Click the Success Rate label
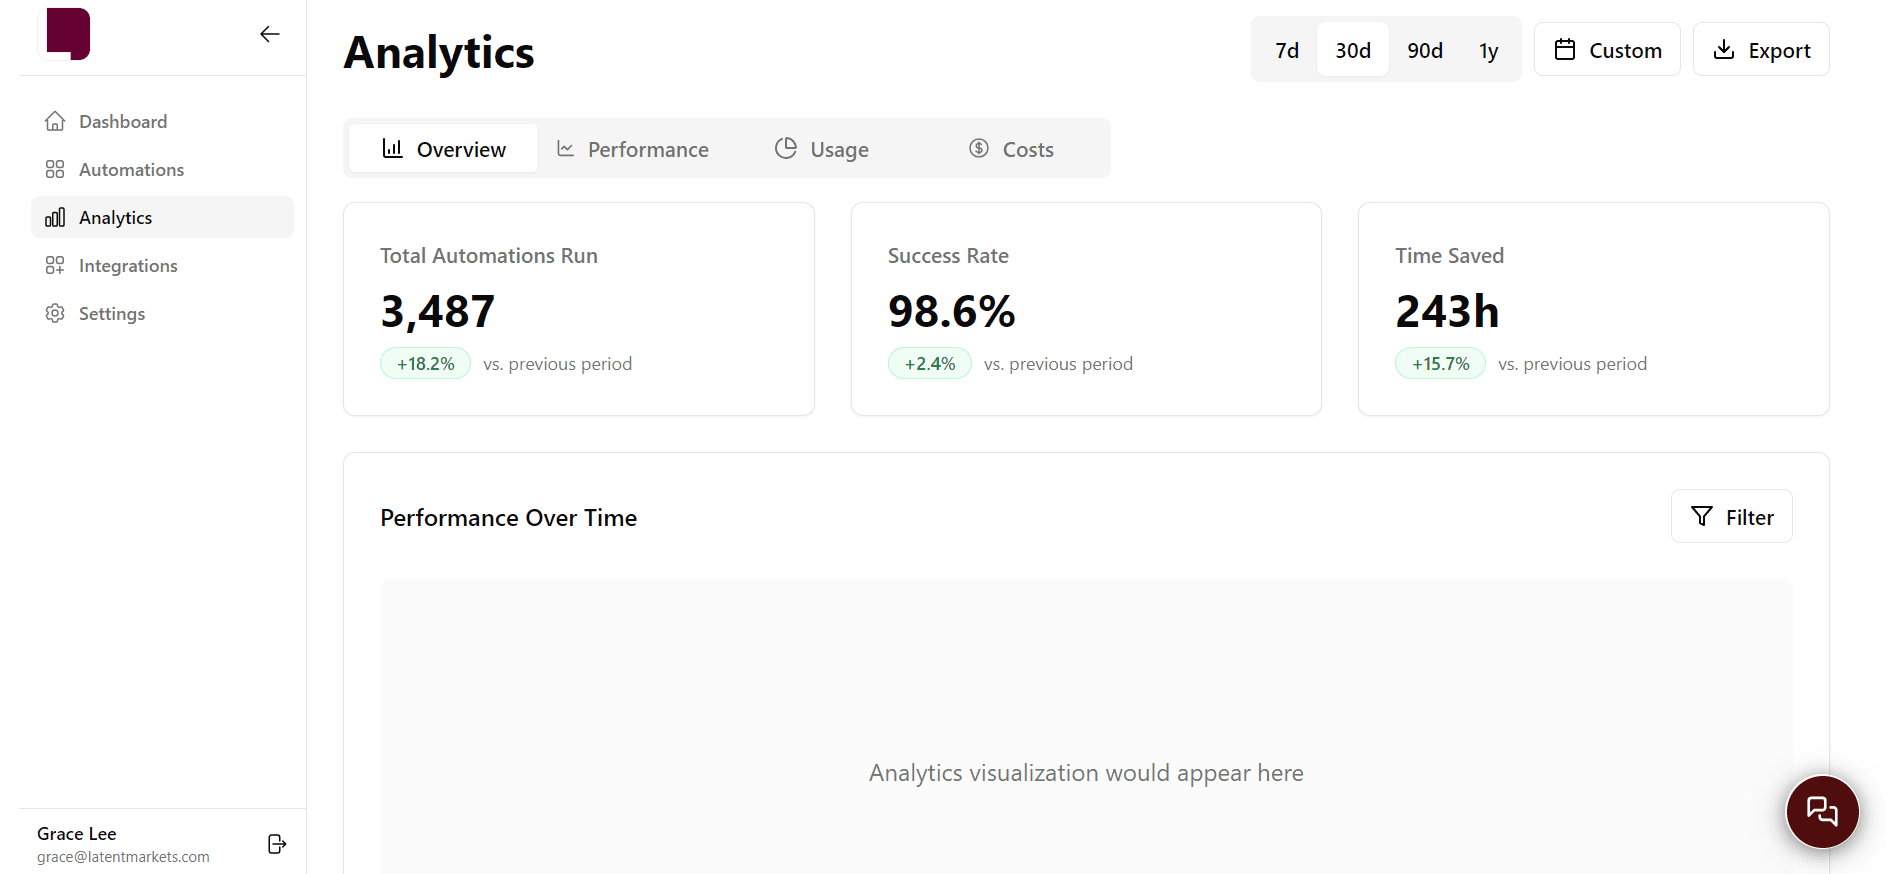This screenshot has width=1887, height=874. pyautogui.click(x=948, y=255)
